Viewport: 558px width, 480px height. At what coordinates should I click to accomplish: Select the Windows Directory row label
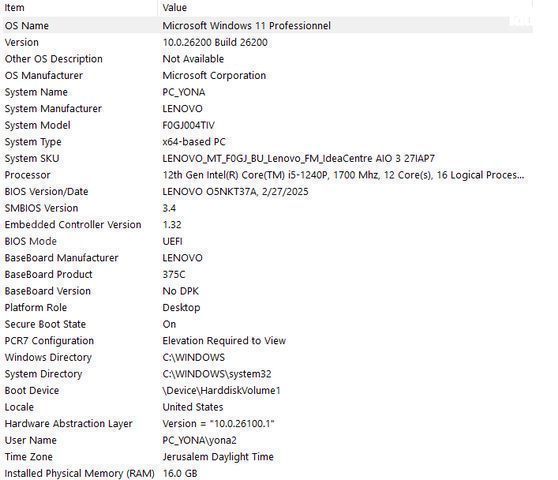point(48,357)
